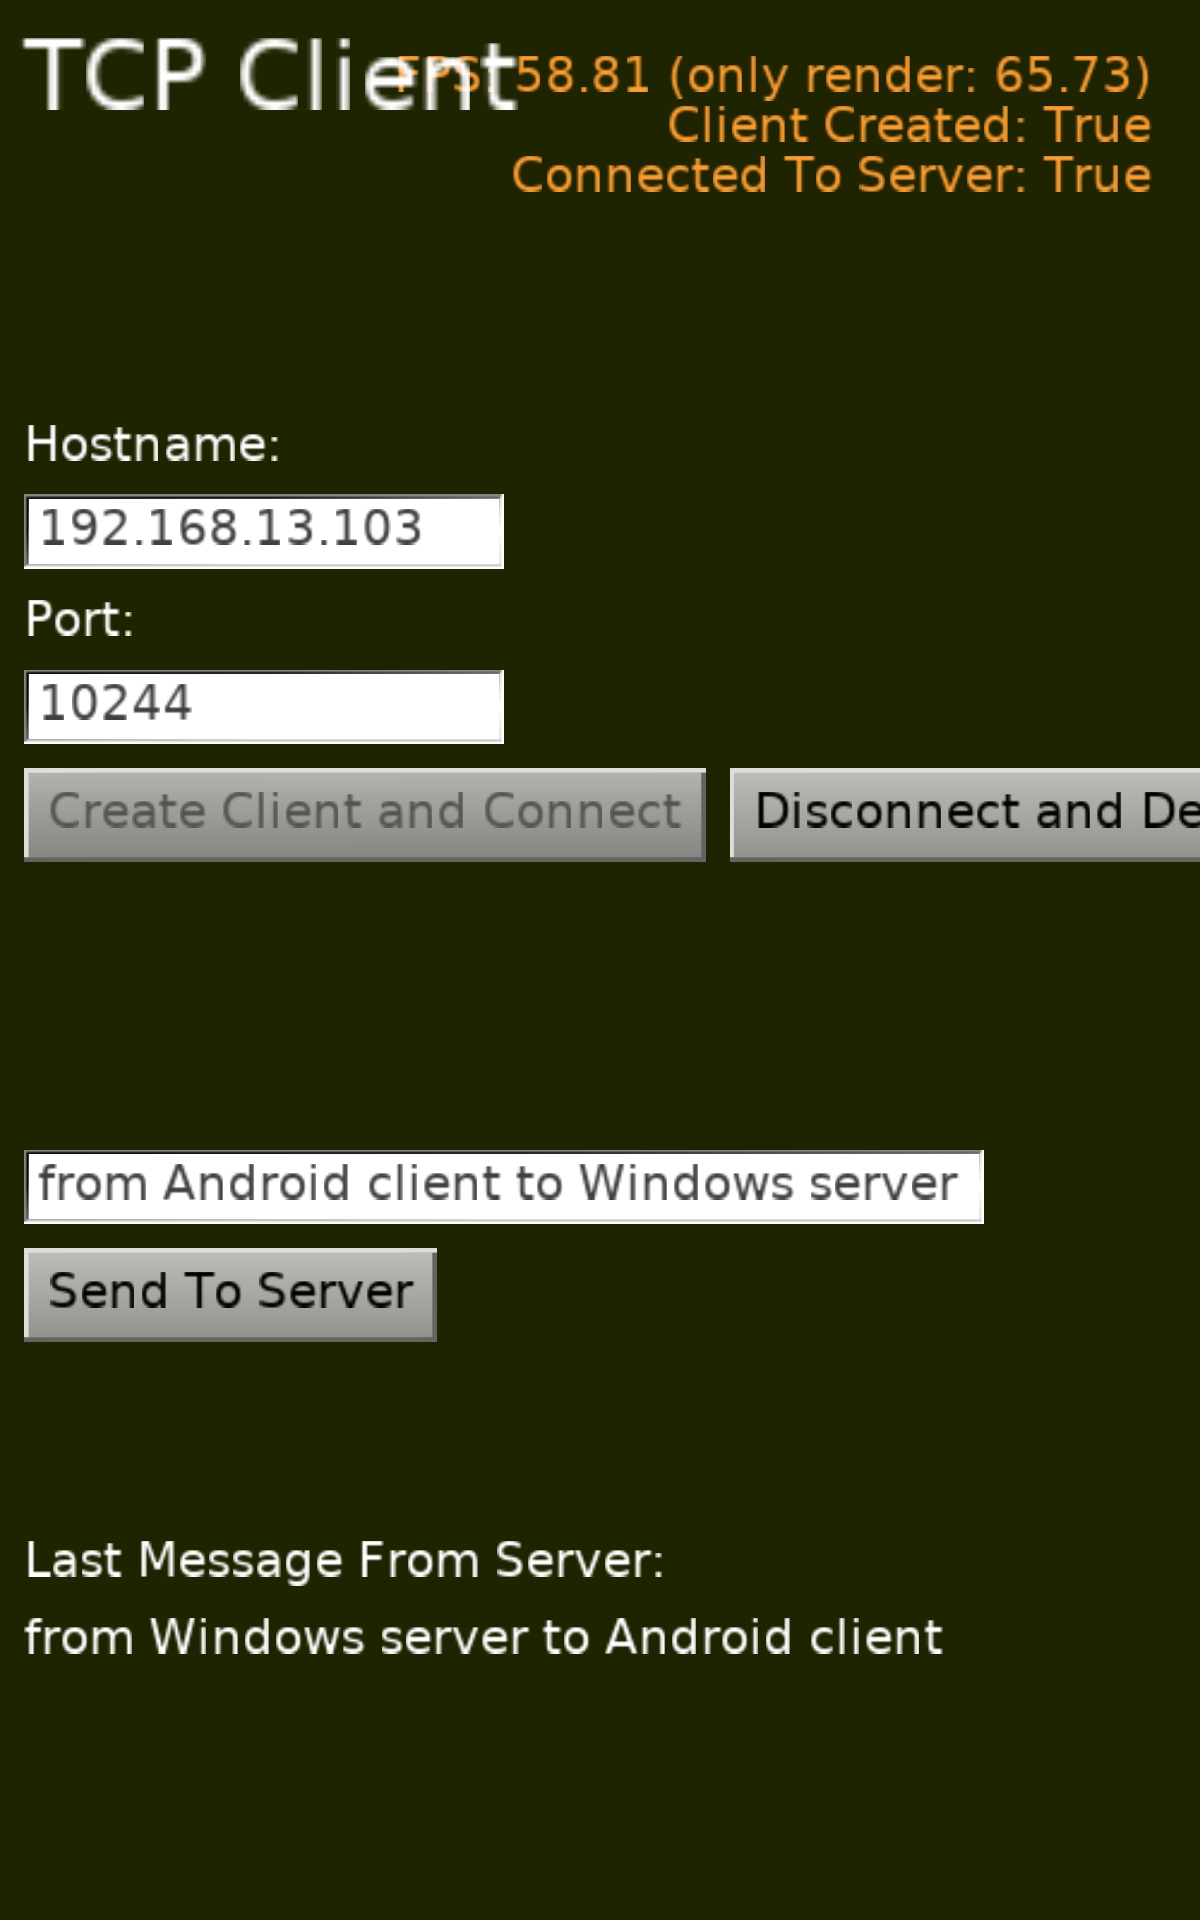1200x1920 pixels.
Task: Click the Client Created status line
Action: [909, 125]
